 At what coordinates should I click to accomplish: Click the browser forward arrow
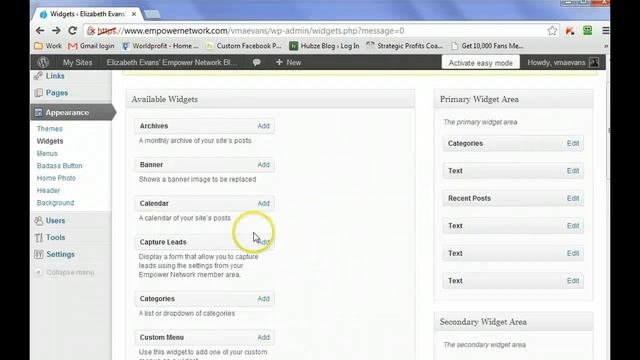pyautogui.click(x=56, y=31)
